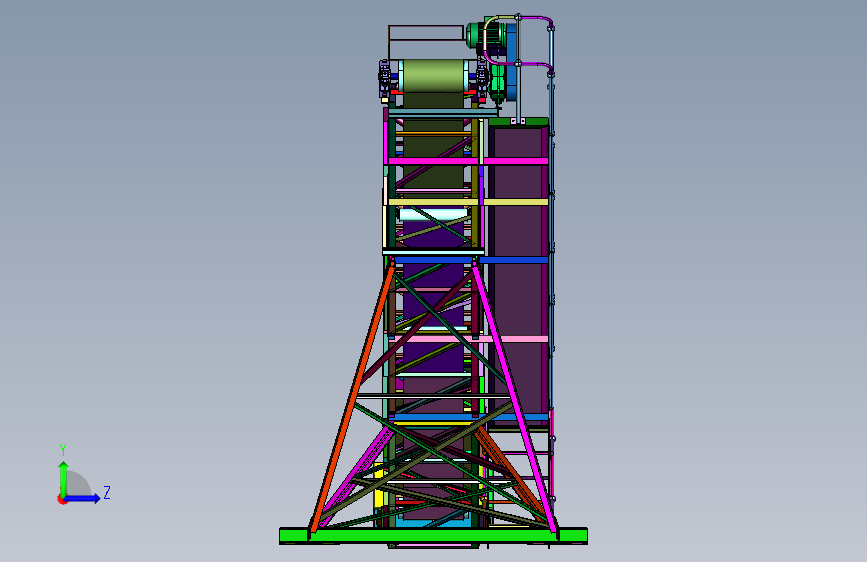The width and height of the screenshot is (867, 562).
Task: Select the red origin point of the triad
Action: coord(62,499)
